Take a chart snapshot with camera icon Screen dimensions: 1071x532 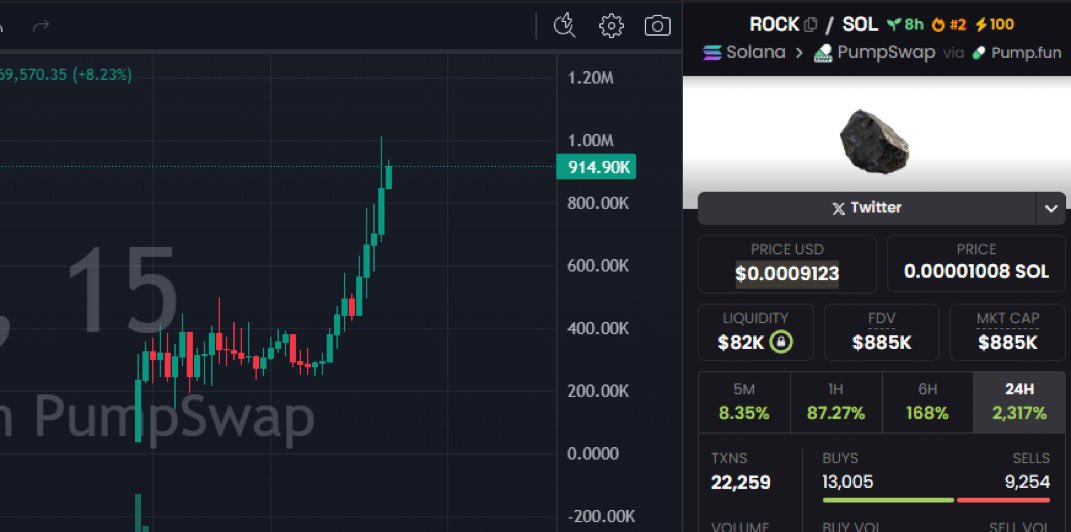[x=657, y=26]
